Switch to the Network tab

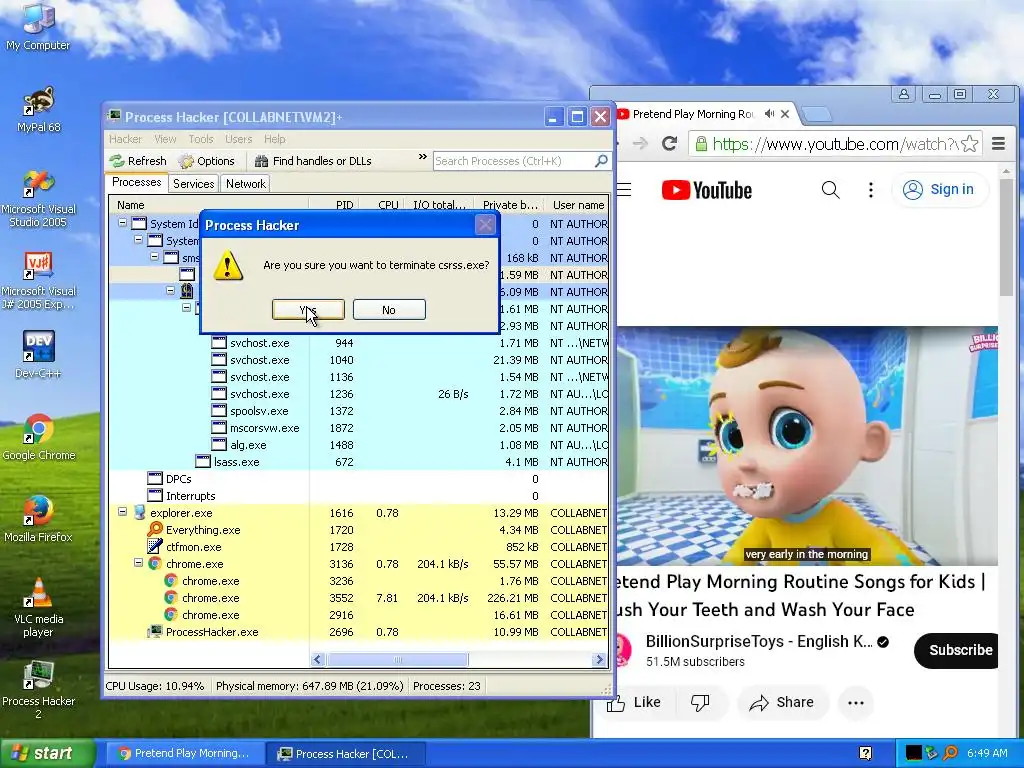[246, 184]
